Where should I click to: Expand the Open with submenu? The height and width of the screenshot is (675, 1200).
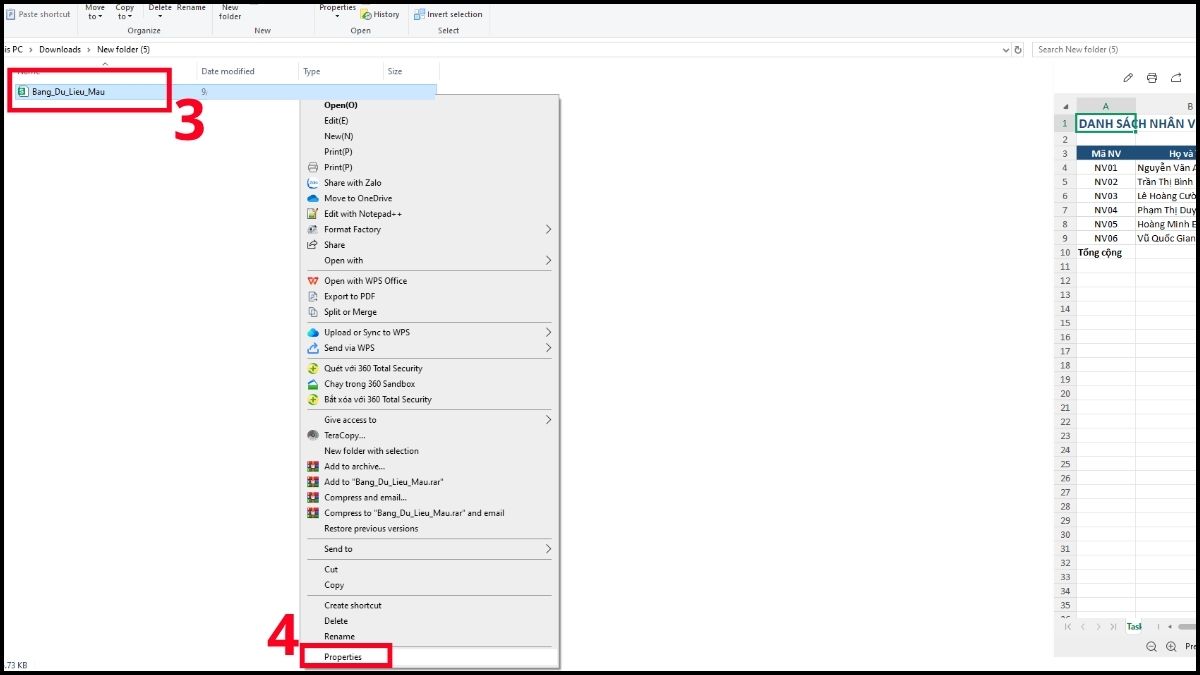pyautogui.click(x=430, y=260)
